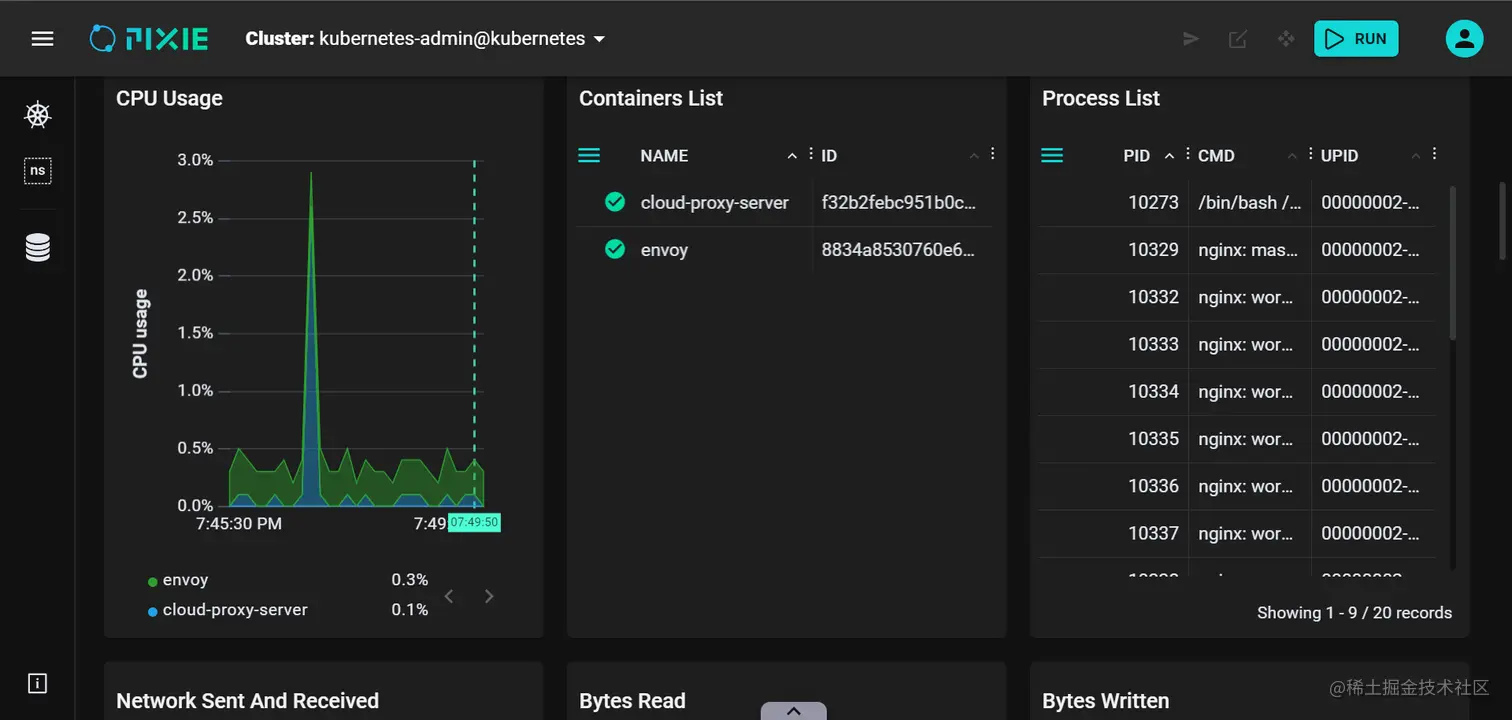1512x720 pixels.
Task: Click envoy container status check icon
Action: (x=615, y=249)
